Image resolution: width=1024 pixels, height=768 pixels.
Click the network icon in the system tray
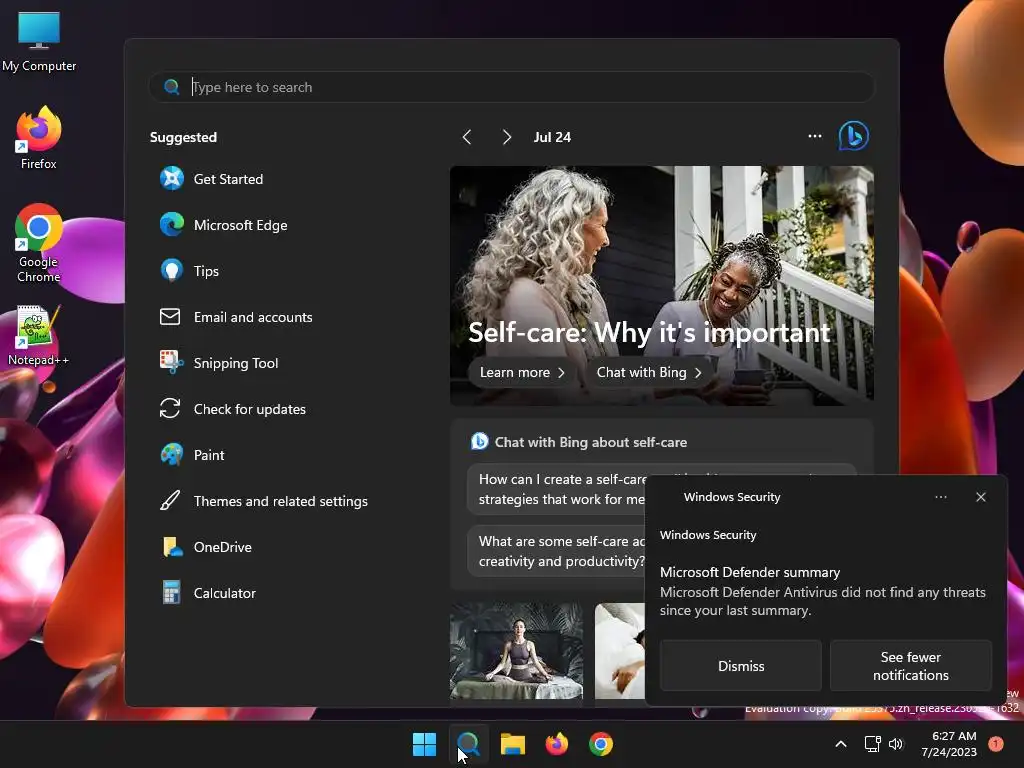point(872,744)
